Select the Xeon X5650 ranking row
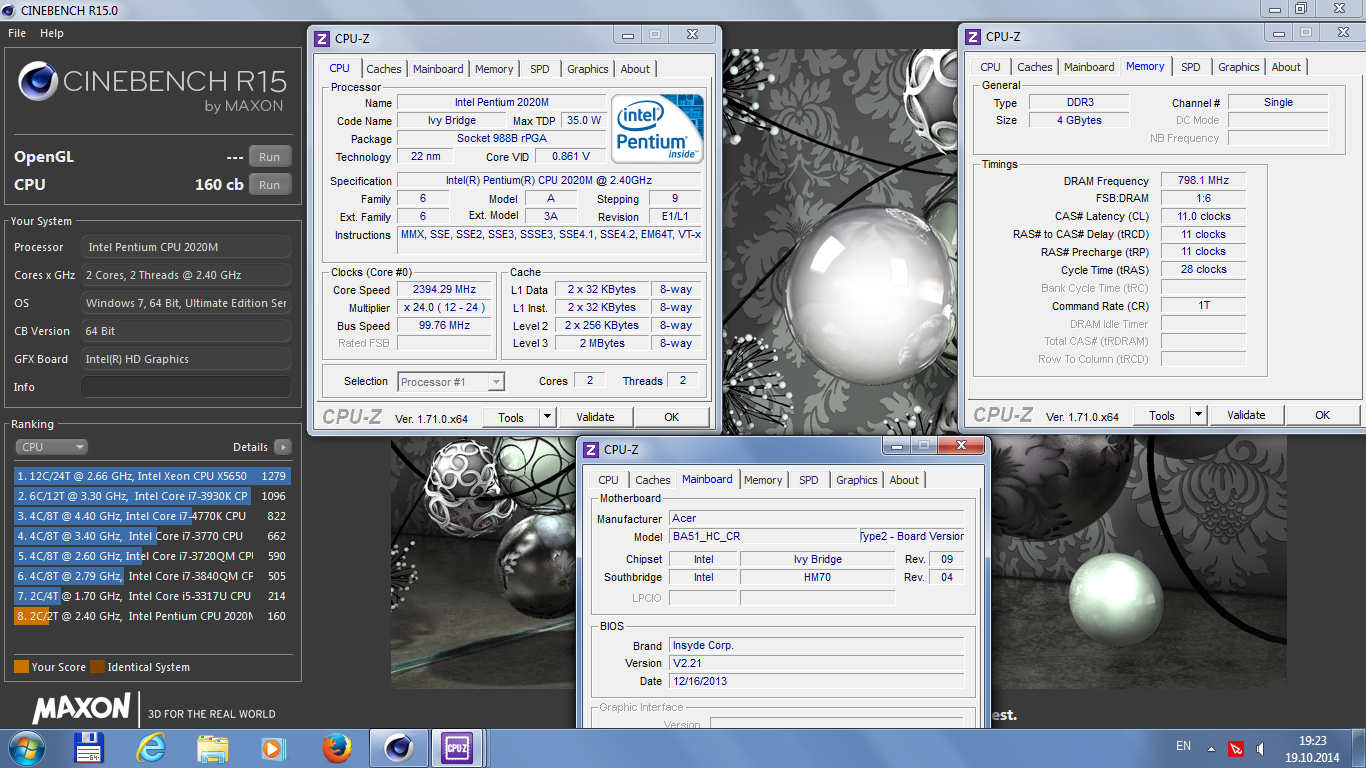This screenshot has width=1366, height=768. click(151, 476)
